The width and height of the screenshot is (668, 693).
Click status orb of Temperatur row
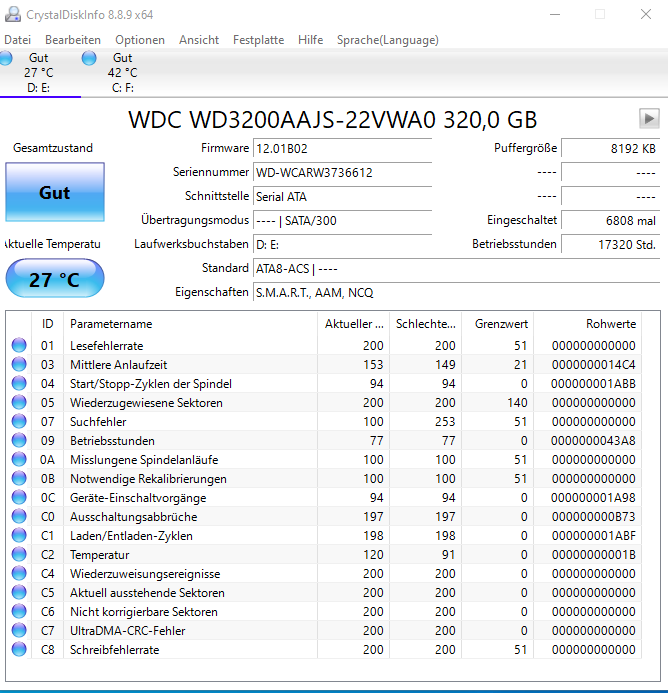click(19, 554)
